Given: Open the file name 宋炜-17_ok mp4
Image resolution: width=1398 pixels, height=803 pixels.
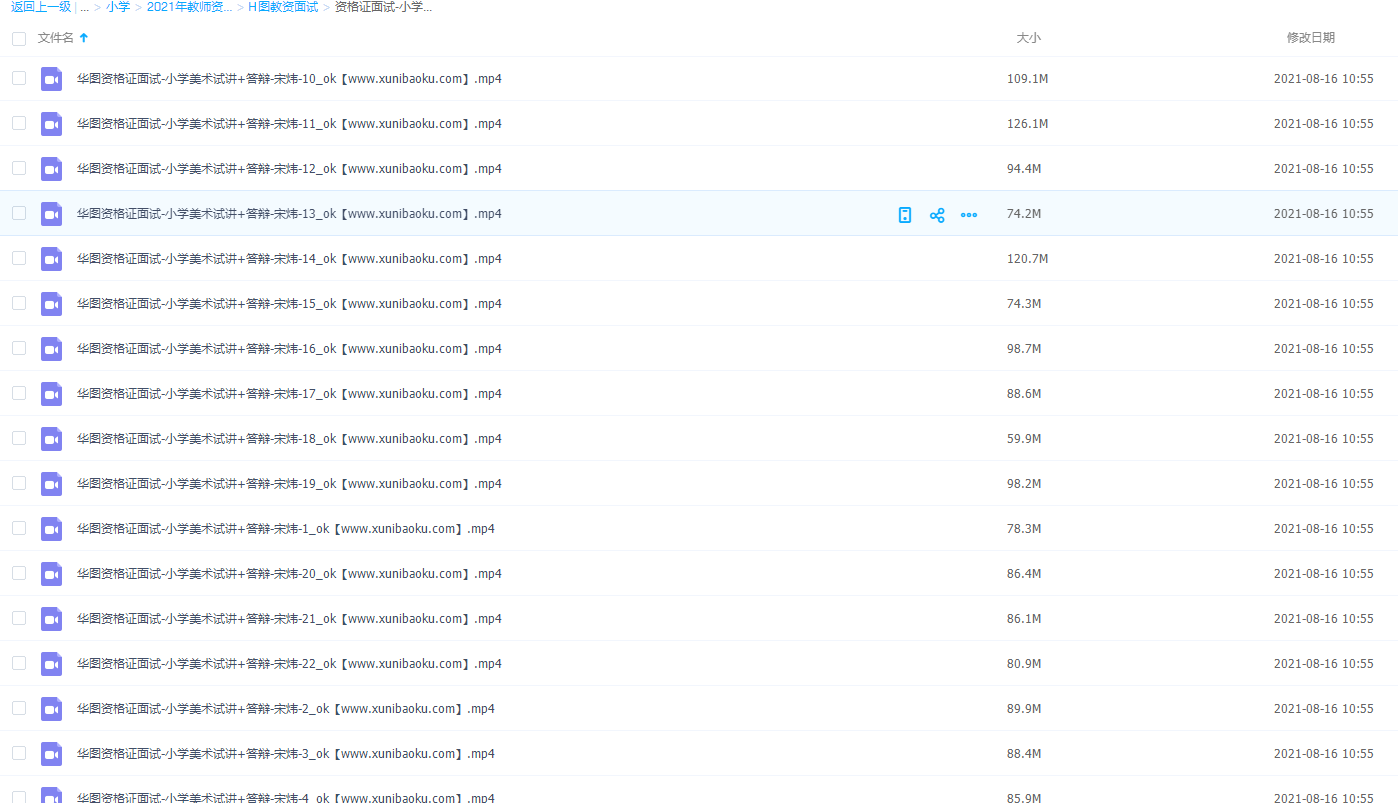Looking at the screenshot, I should point(289,394).
